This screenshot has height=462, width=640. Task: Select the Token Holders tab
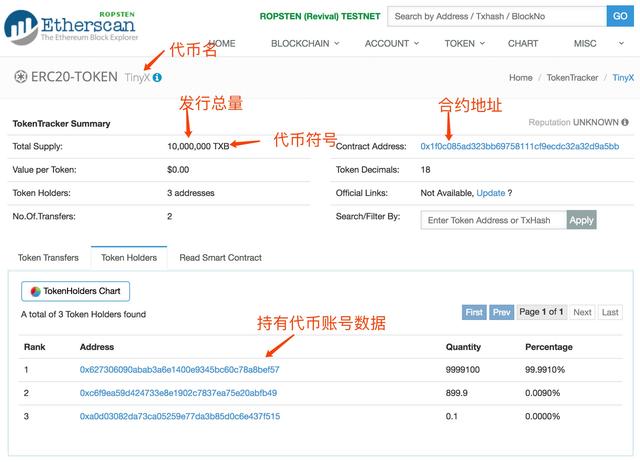pos(129,258)
